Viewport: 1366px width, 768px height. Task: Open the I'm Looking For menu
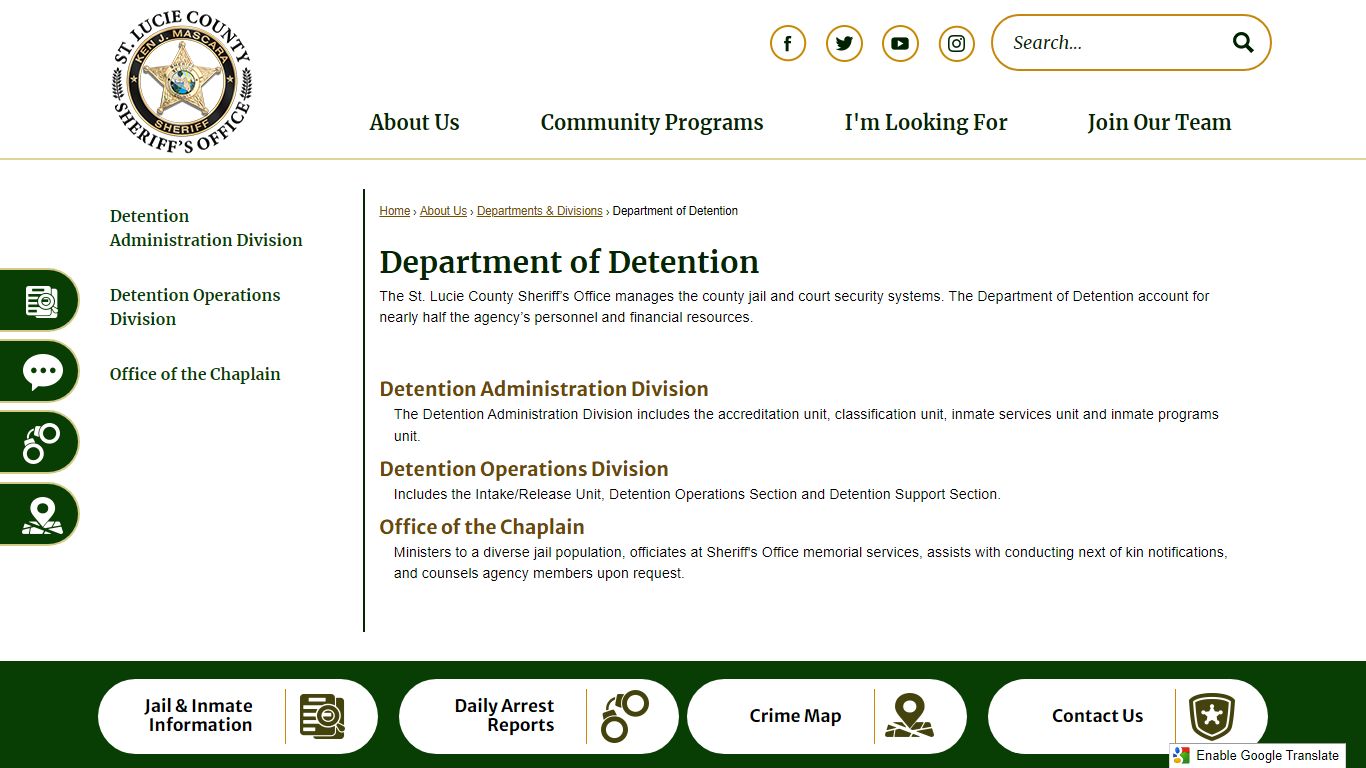coord(926,122)
